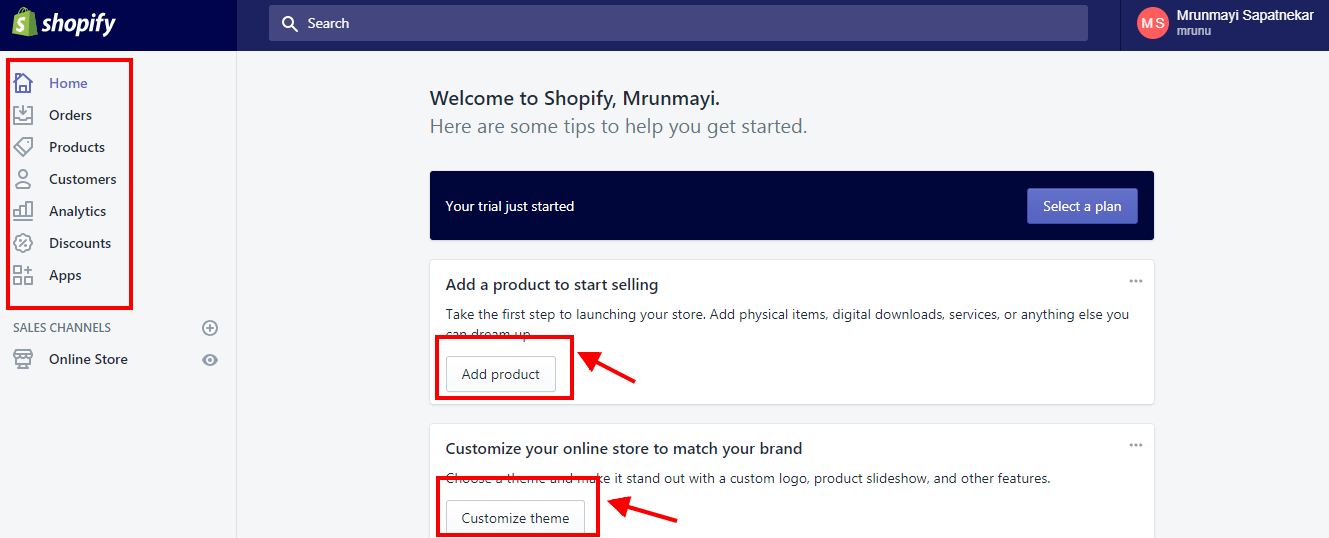This screenshot has width=1329, height=538.
Task: Click the Home house icon in sidebar
Action: (23, 83)
